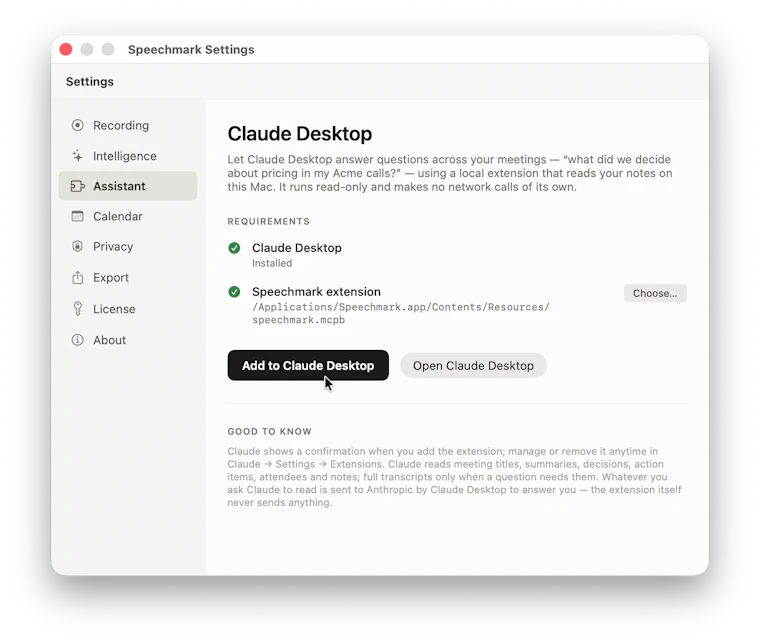Minimize the Speechmark Settings window
Image resolution: width=760 pixels, height=643 pixels.
point(87,49)
